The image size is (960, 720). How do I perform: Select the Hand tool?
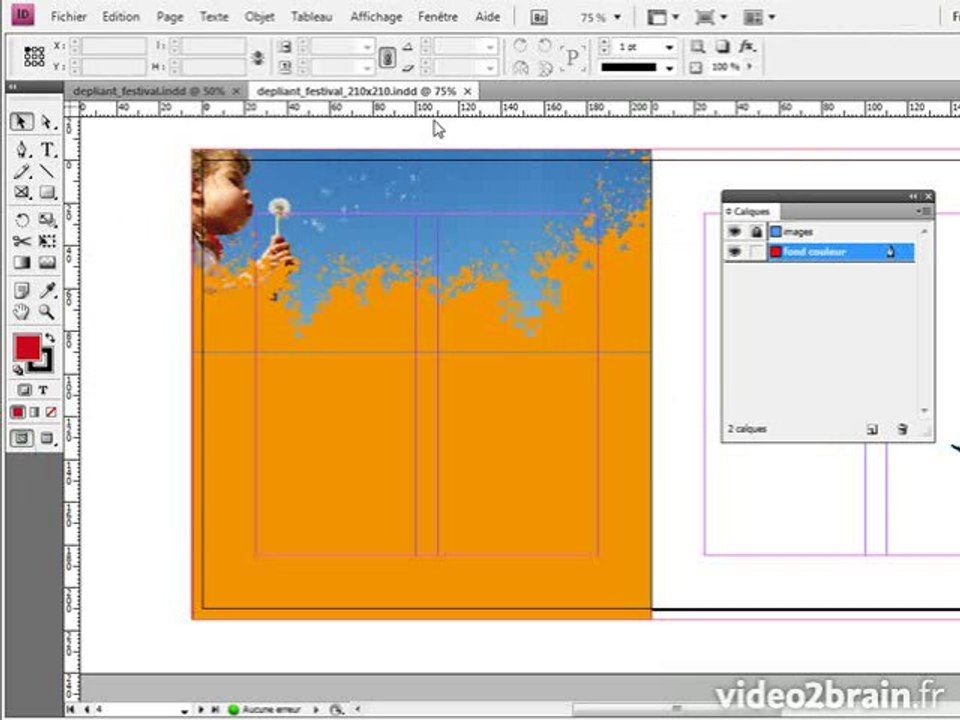(21, 312)
